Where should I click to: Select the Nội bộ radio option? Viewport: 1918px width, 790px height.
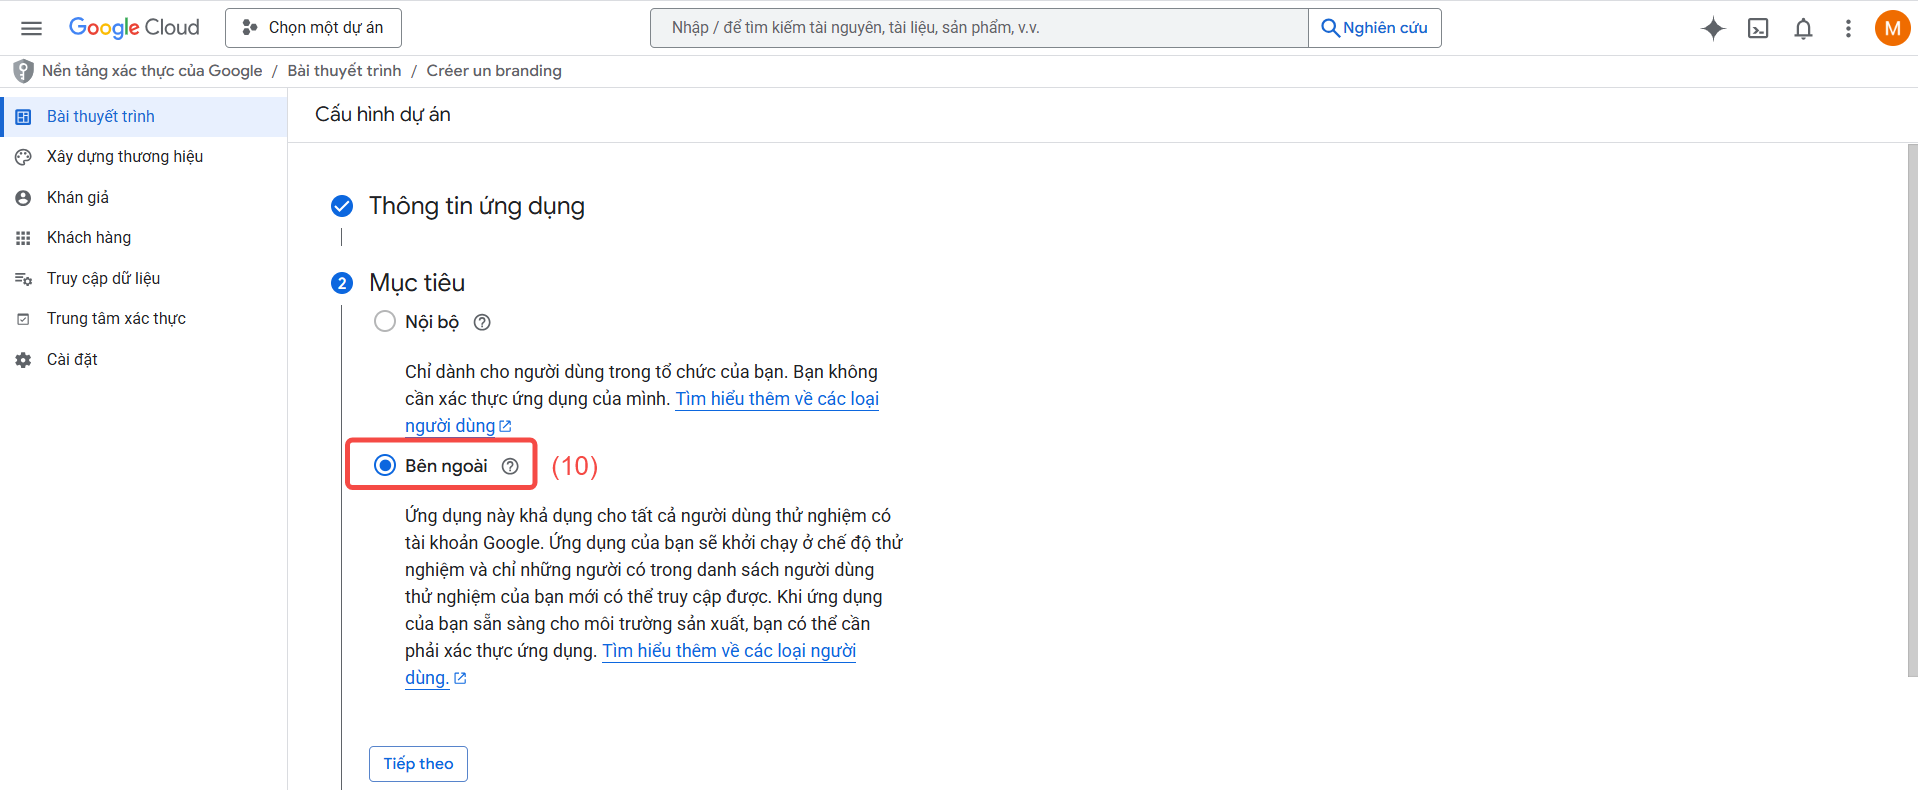[x=385, y=321]
